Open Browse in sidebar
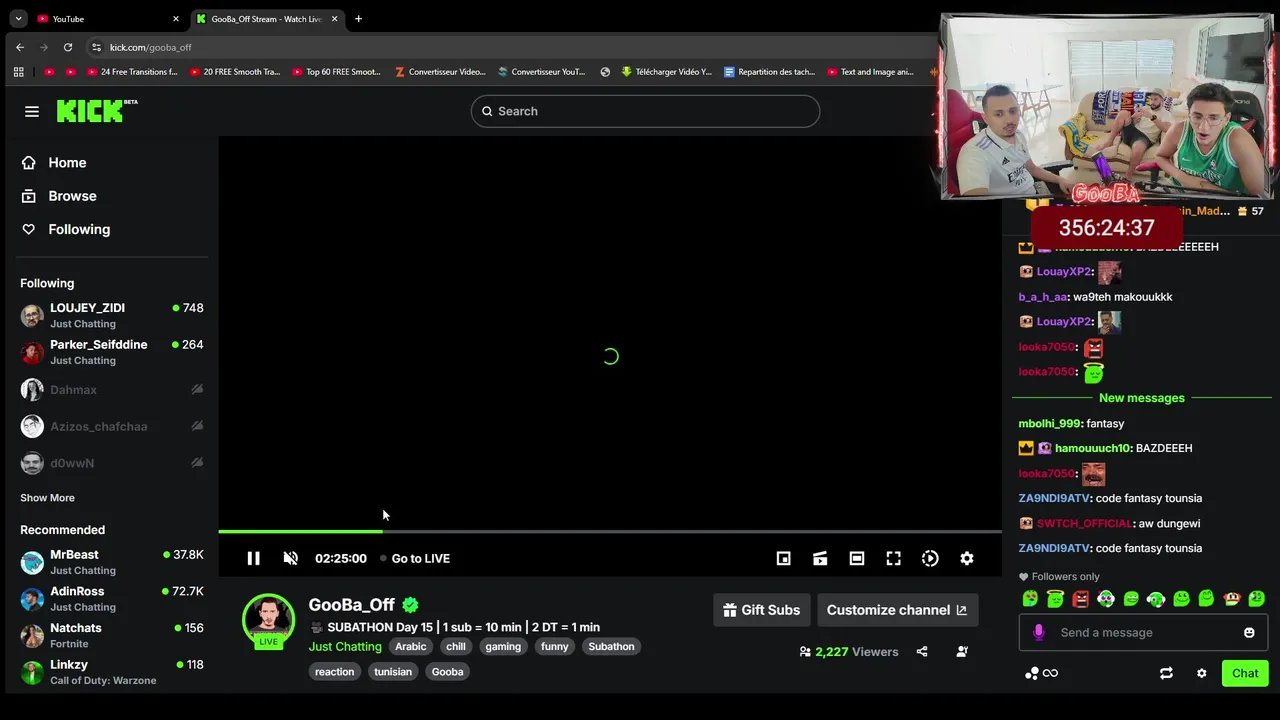The height and width of the screenshot is (720, 1280). coord(72,196)
